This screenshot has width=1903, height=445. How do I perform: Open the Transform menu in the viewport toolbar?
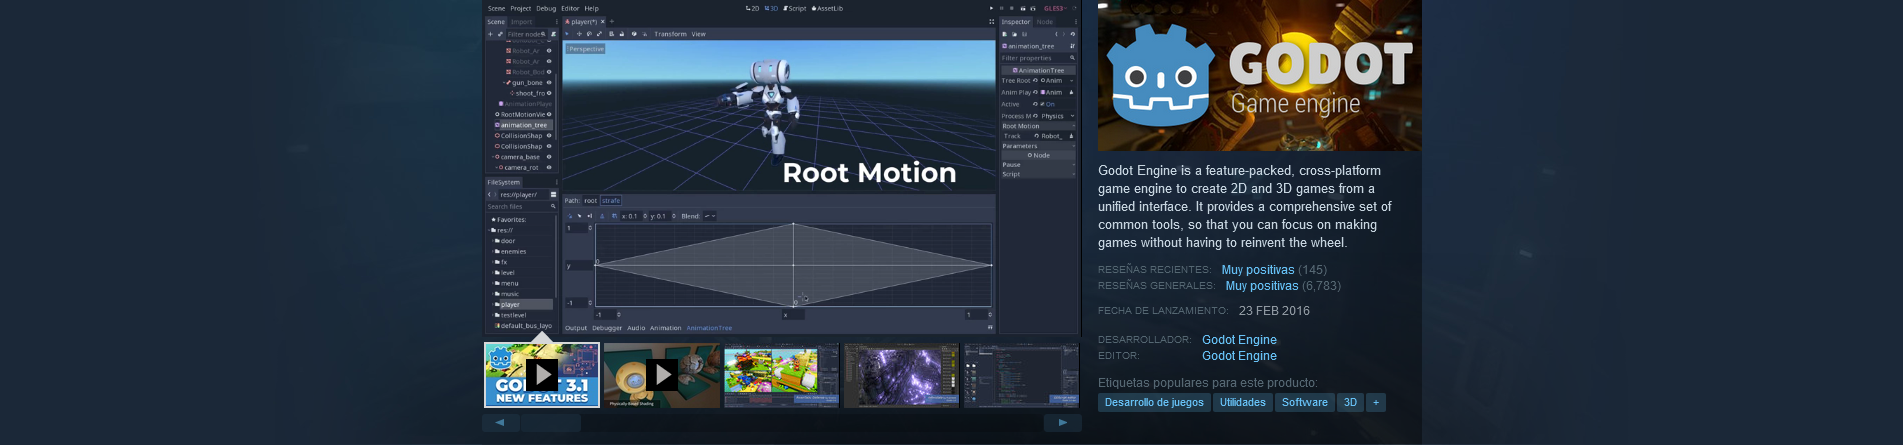pos(670,34)
